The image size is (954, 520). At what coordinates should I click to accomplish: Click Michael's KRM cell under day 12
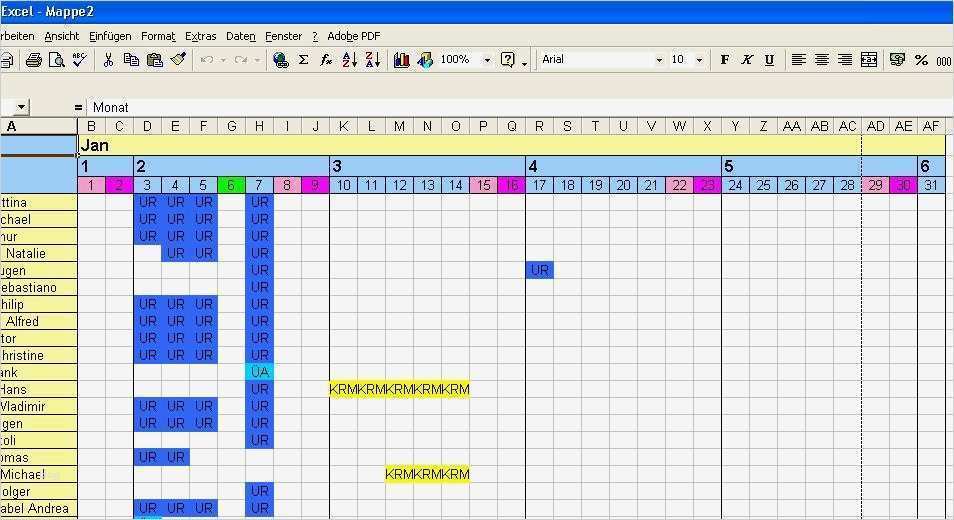coord(399,474)
